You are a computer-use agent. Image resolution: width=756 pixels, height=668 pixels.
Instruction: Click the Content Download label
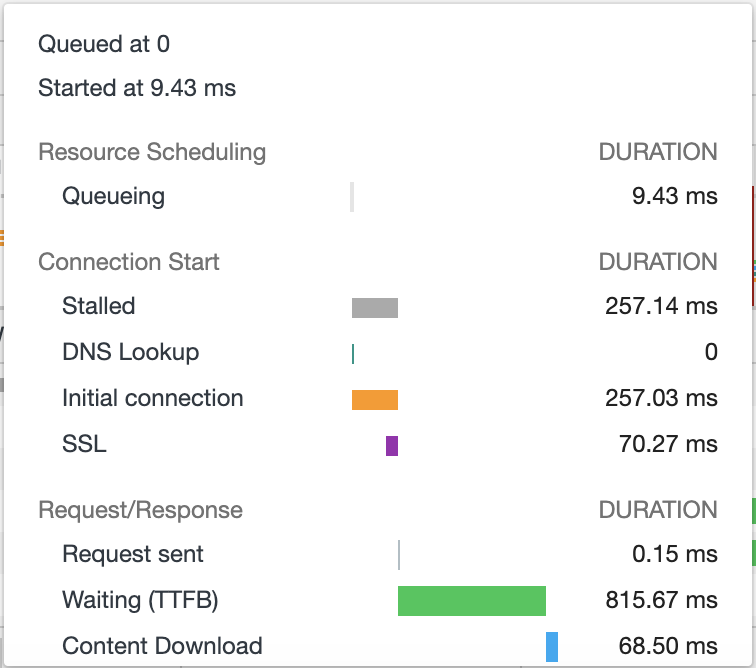click(162, 646)
